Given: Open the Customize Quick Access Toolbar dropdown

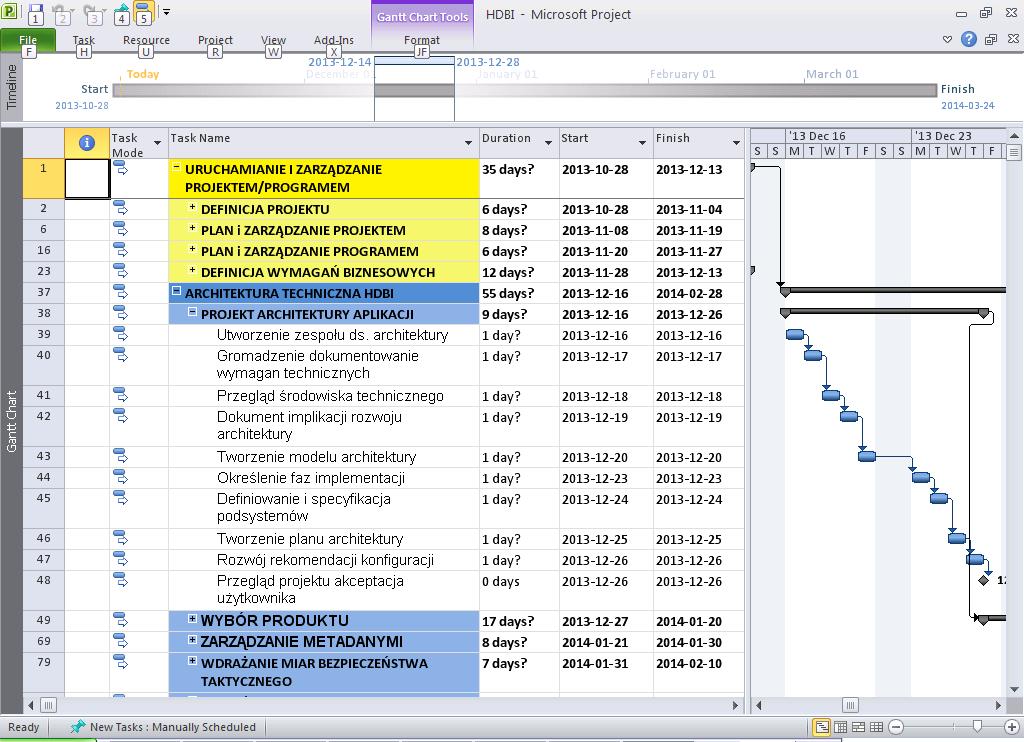Looking at the screenshot, I should pos(166,12).
